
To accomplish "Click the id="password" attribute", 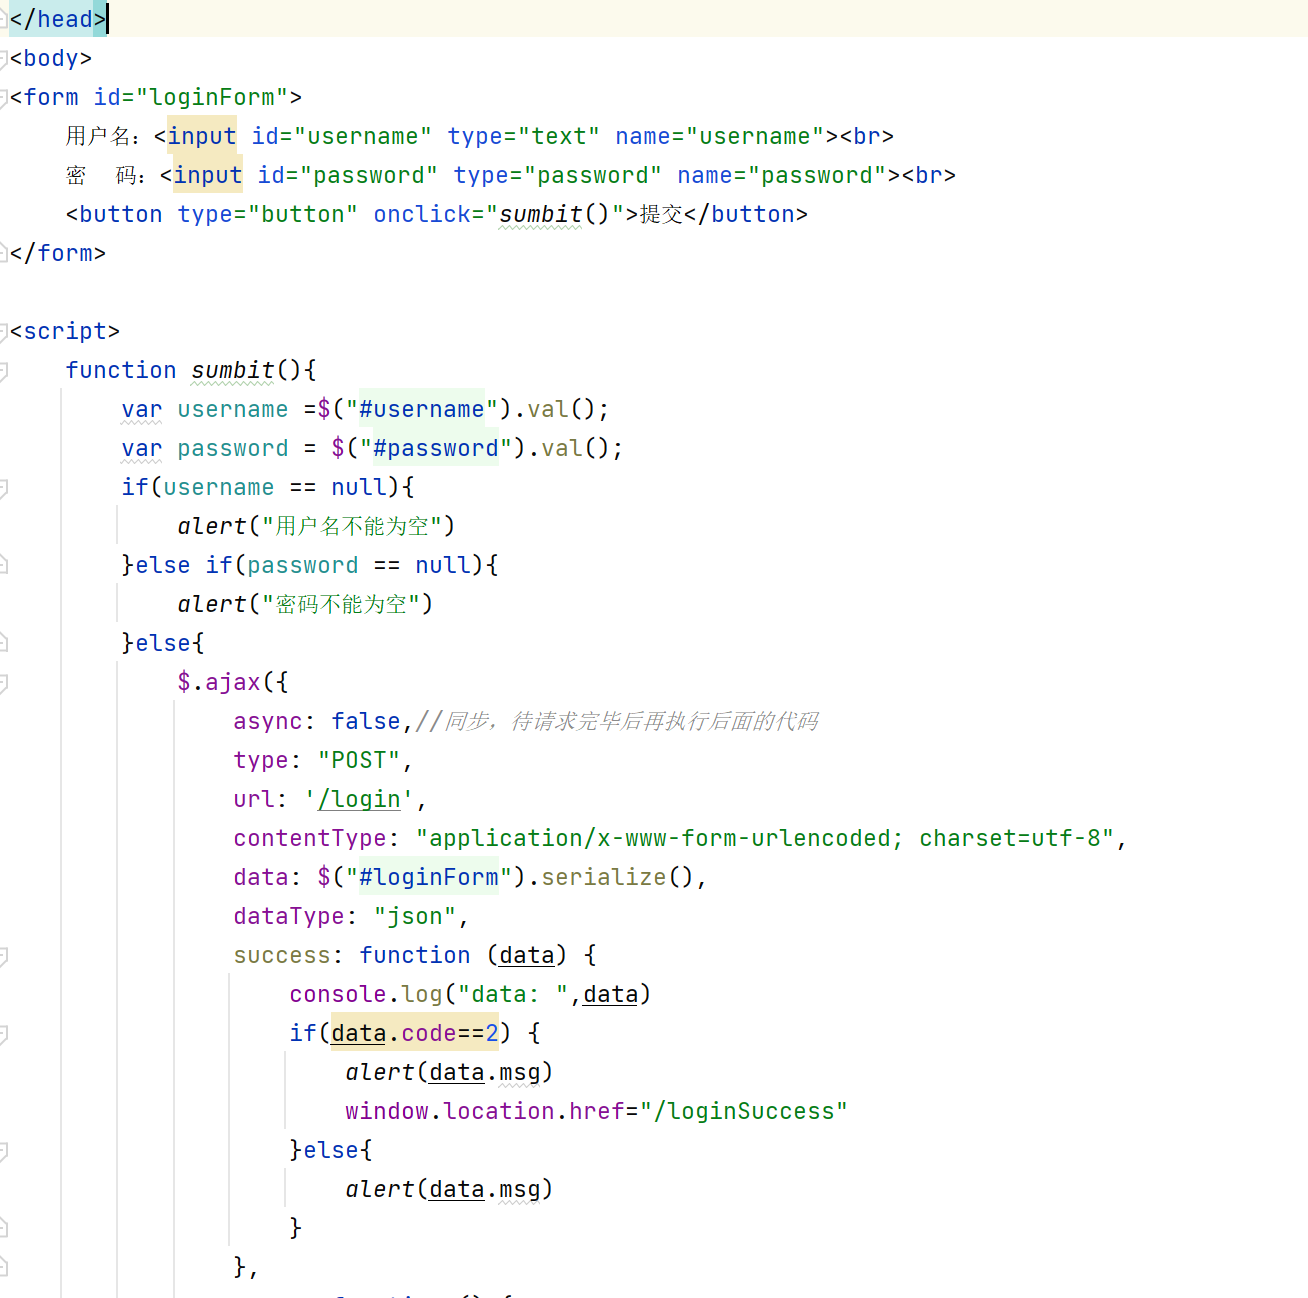I will click(x=348, y=175).
